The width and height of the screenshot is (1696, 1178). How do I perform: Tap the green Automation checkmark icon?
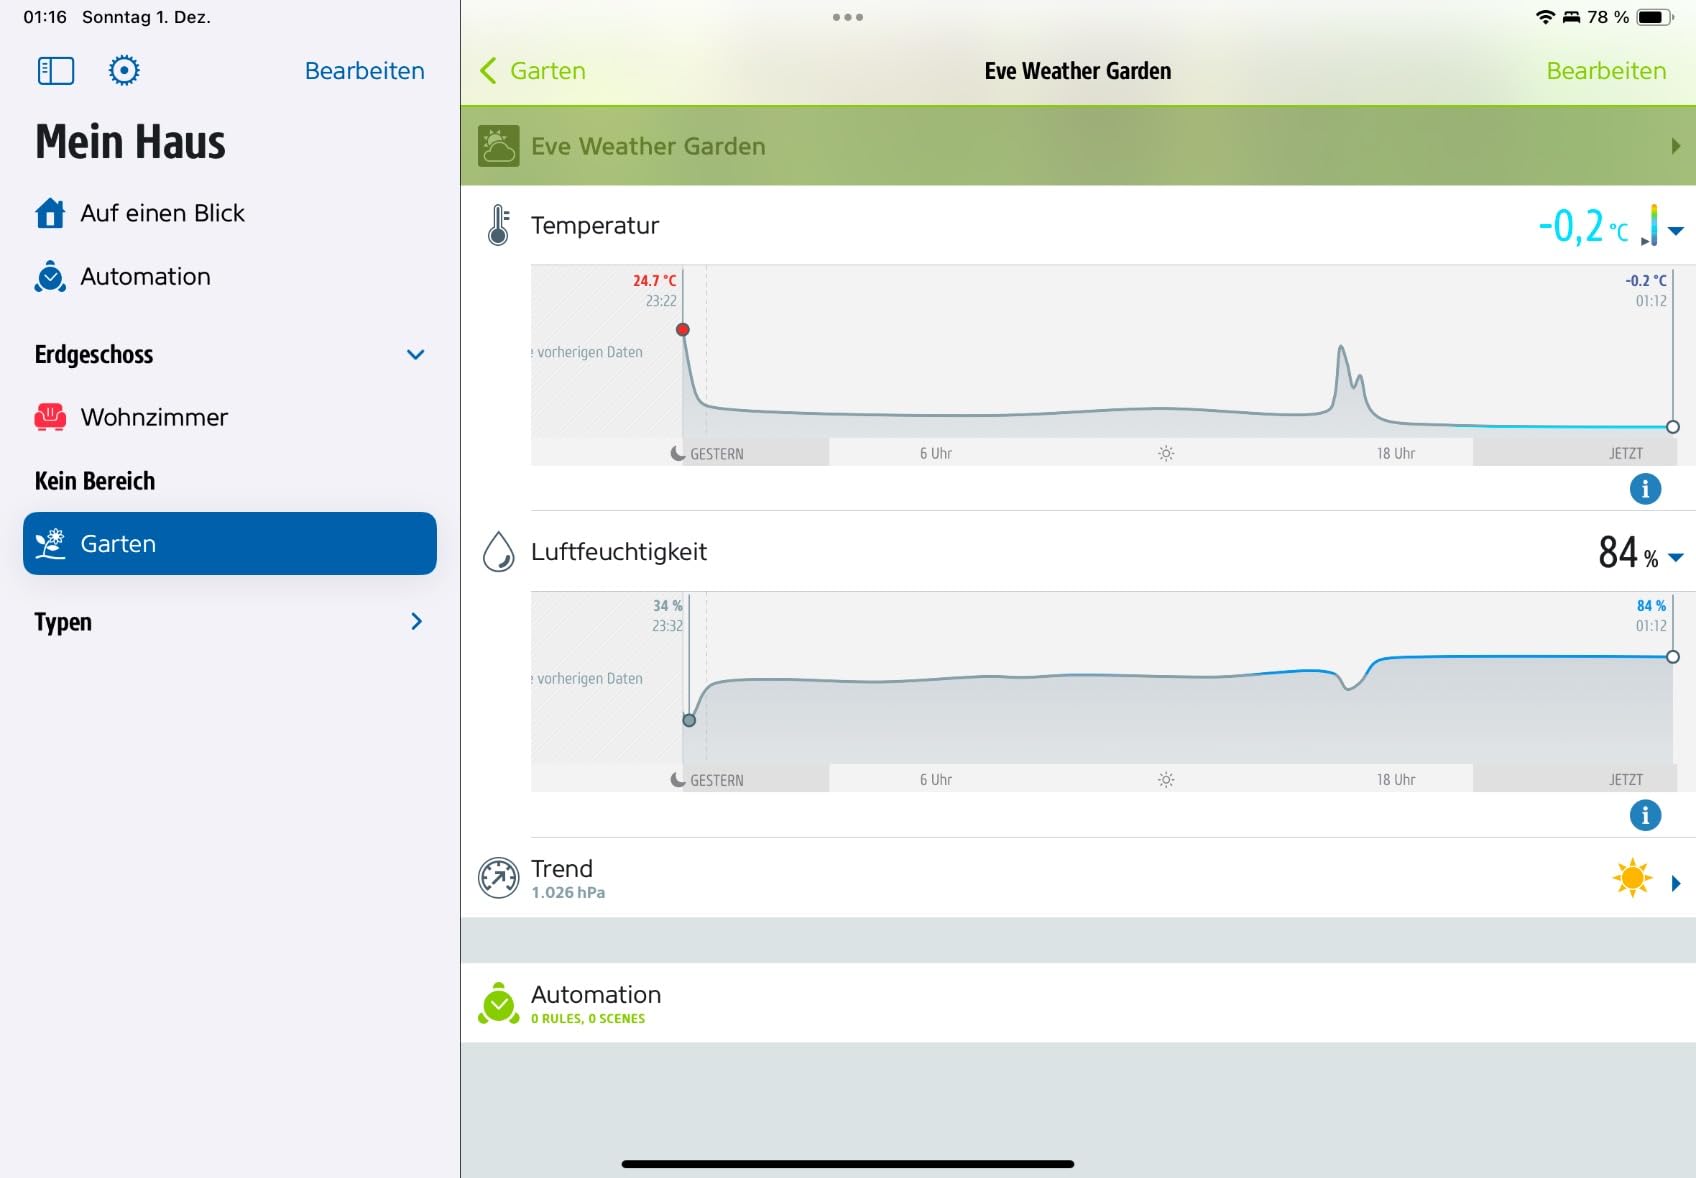(x=498, y=1003)
